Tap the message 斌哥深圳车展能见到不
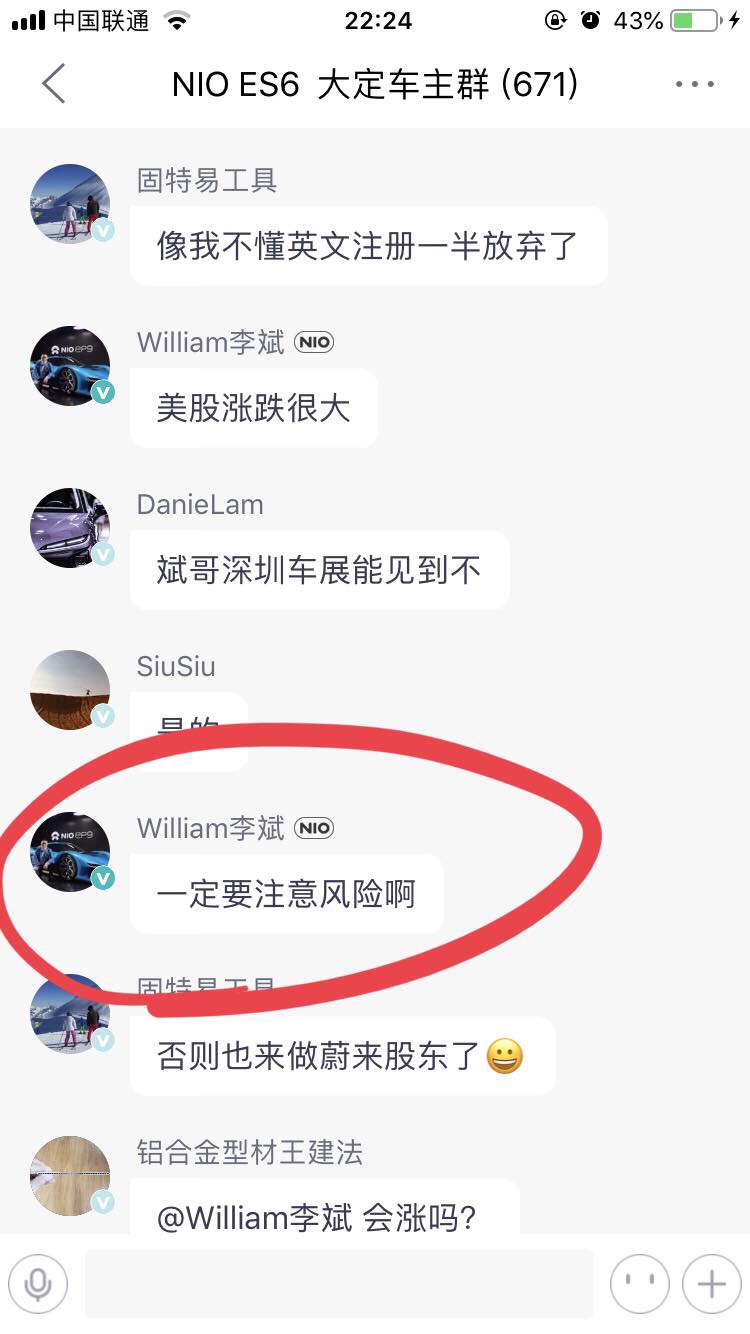The height and width of the screenshot is (1334, 750). point(320,570)
